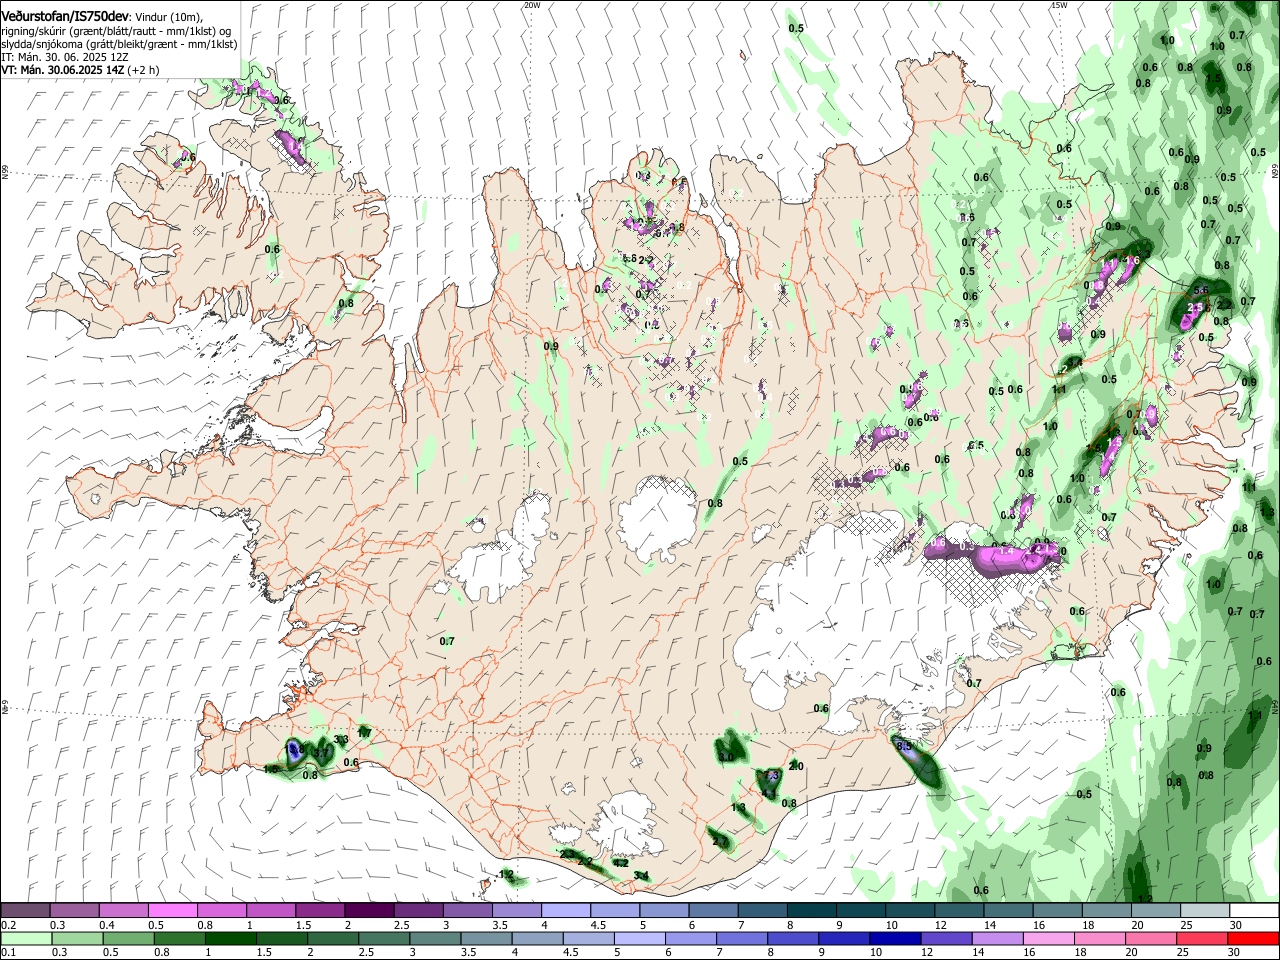Click the '30' label under the white swatch
1280x960 pixels.
1236,925
